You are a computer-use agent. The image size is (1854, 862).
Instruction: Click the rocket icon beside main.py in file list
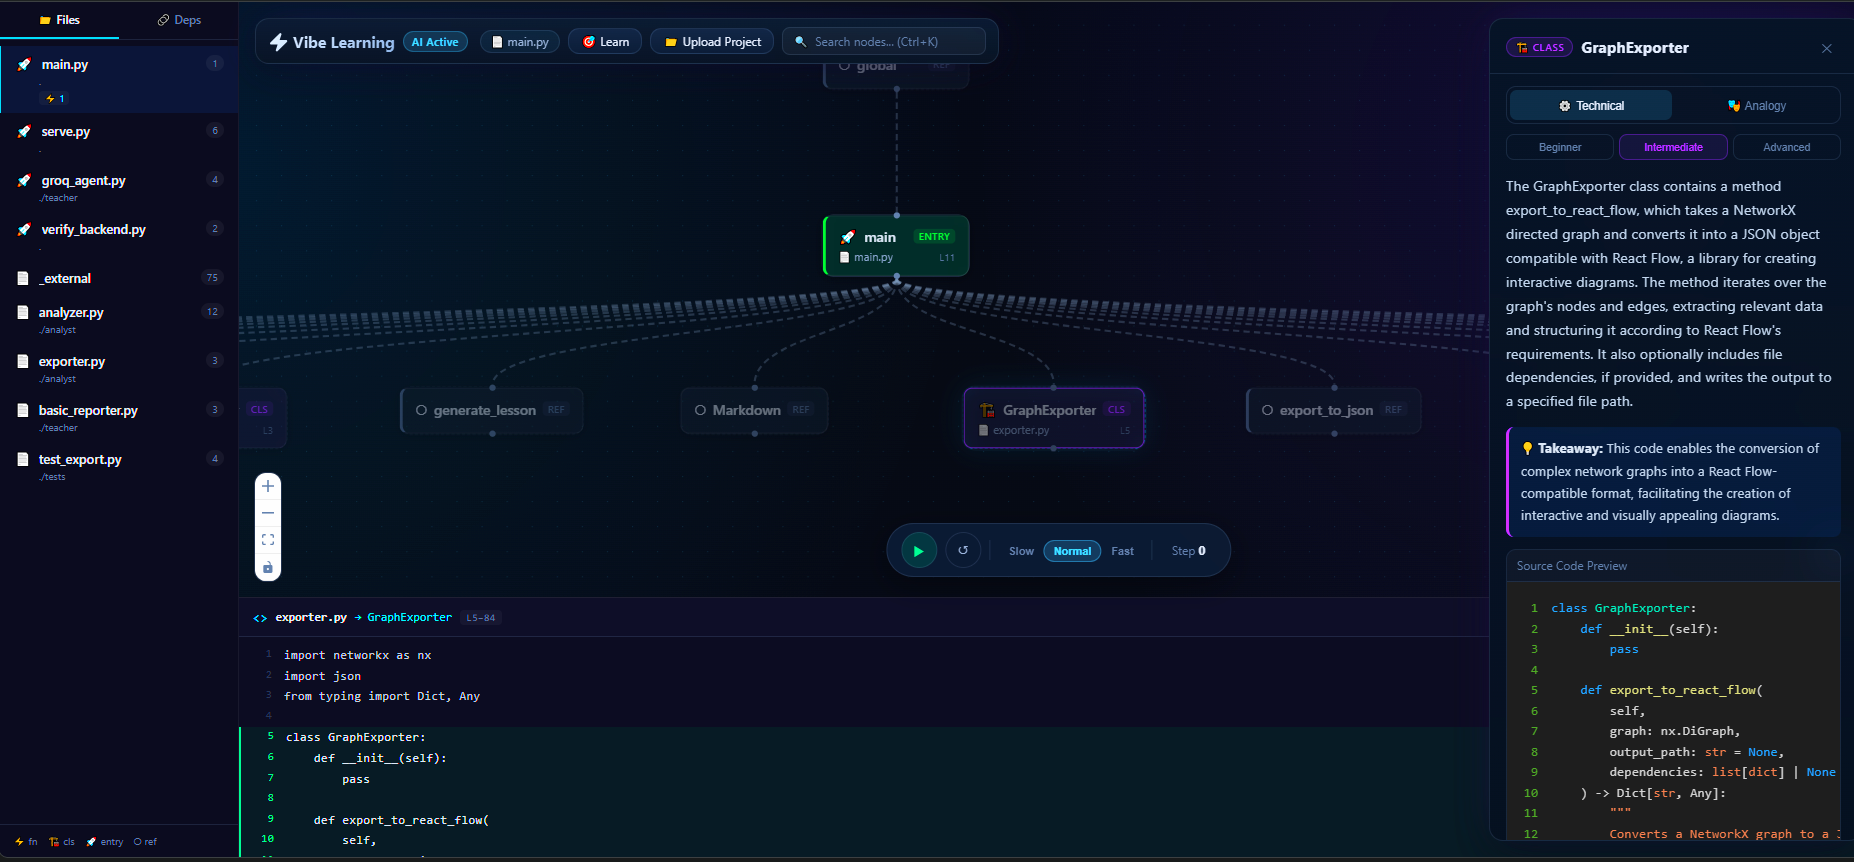coord(24,64)
